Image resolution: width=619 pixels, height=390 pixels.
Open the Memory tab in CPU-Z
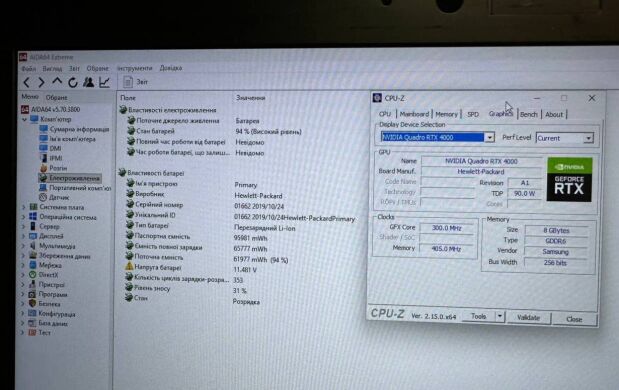pyautogui.click(x=446, y=114)
